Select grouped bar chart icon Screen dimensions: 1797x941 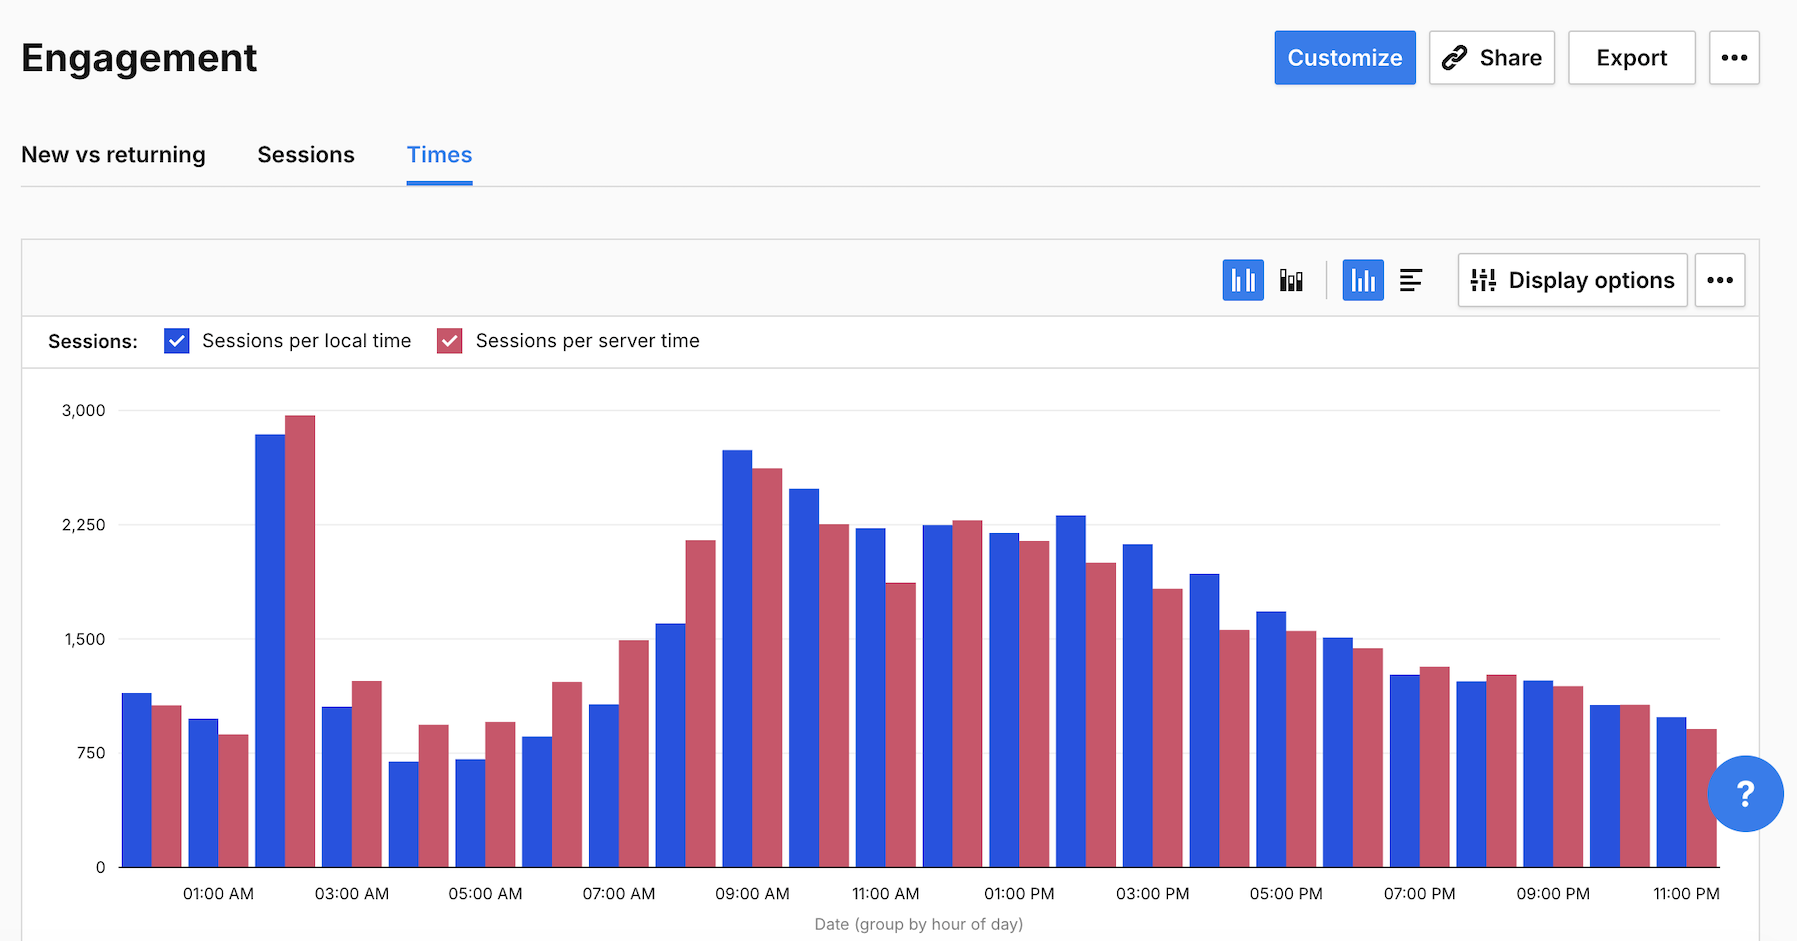point(1243,280)
